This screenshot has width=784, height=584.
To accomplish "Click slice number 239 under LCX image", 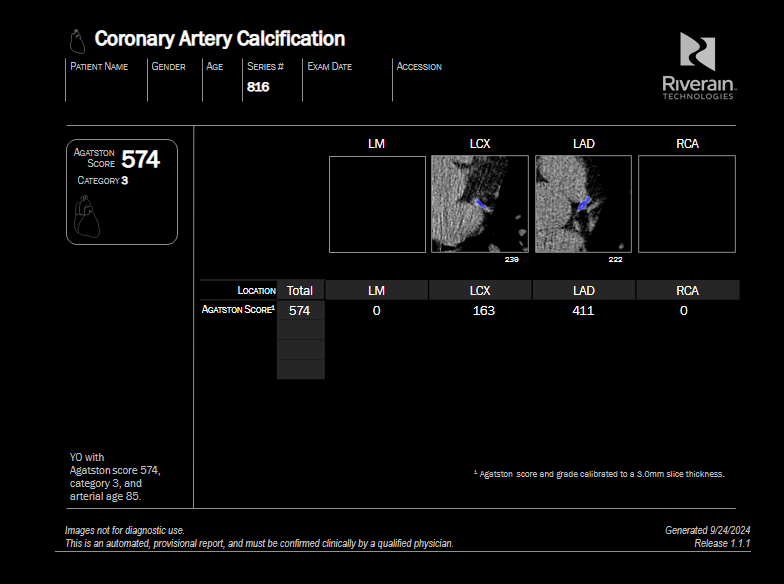I will pos(512,260).
